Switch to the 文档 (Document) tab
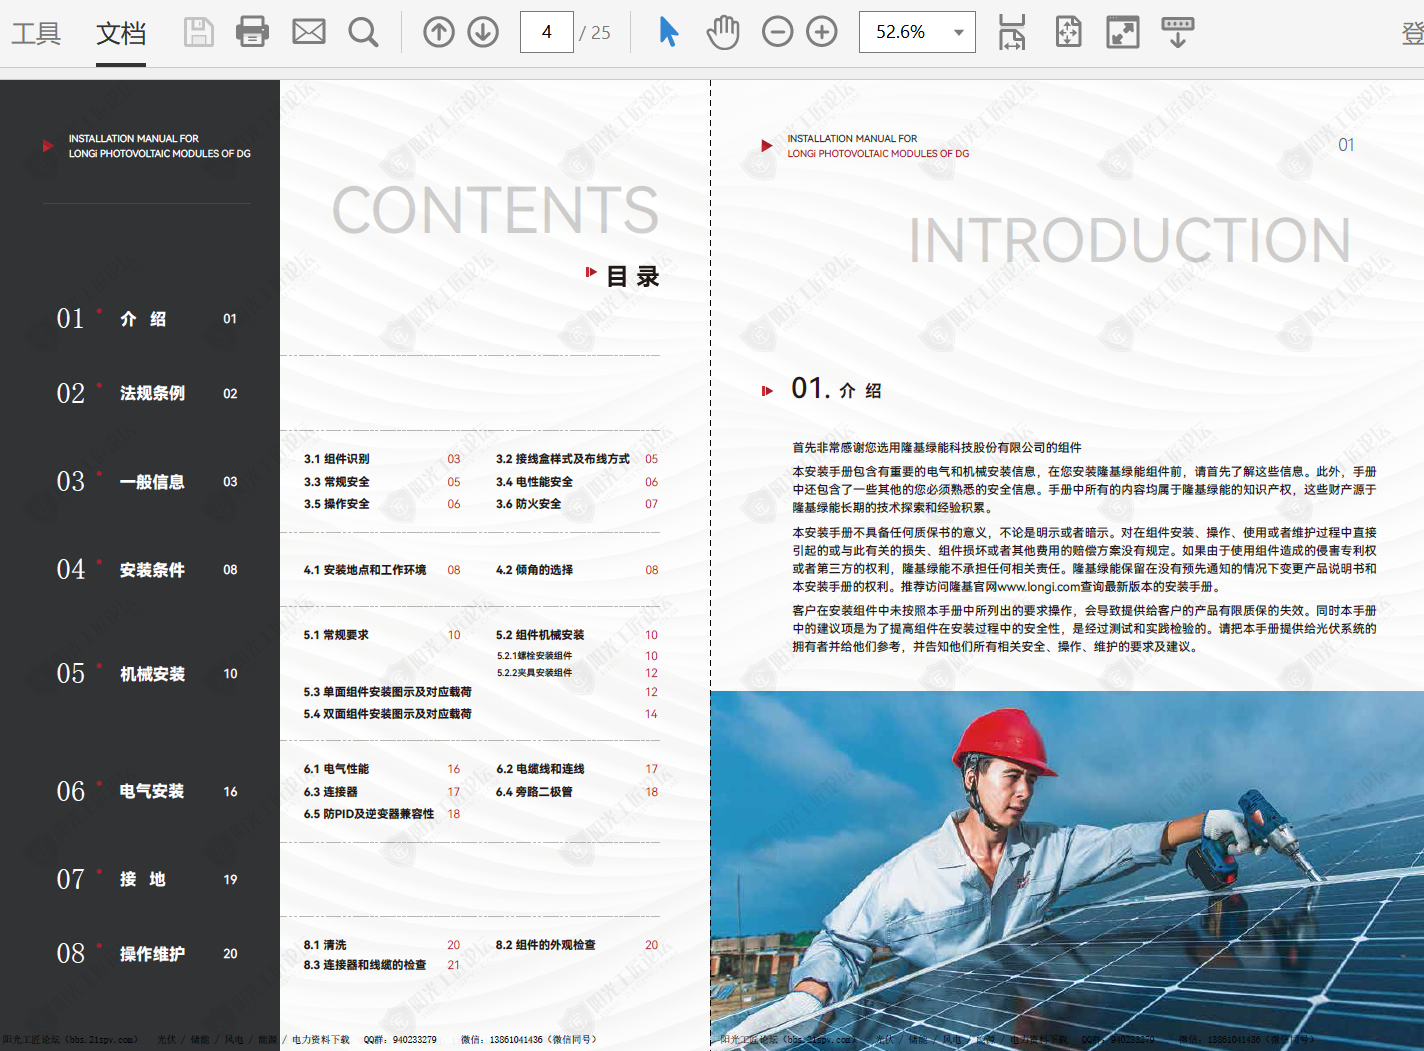 click(121, 33)
